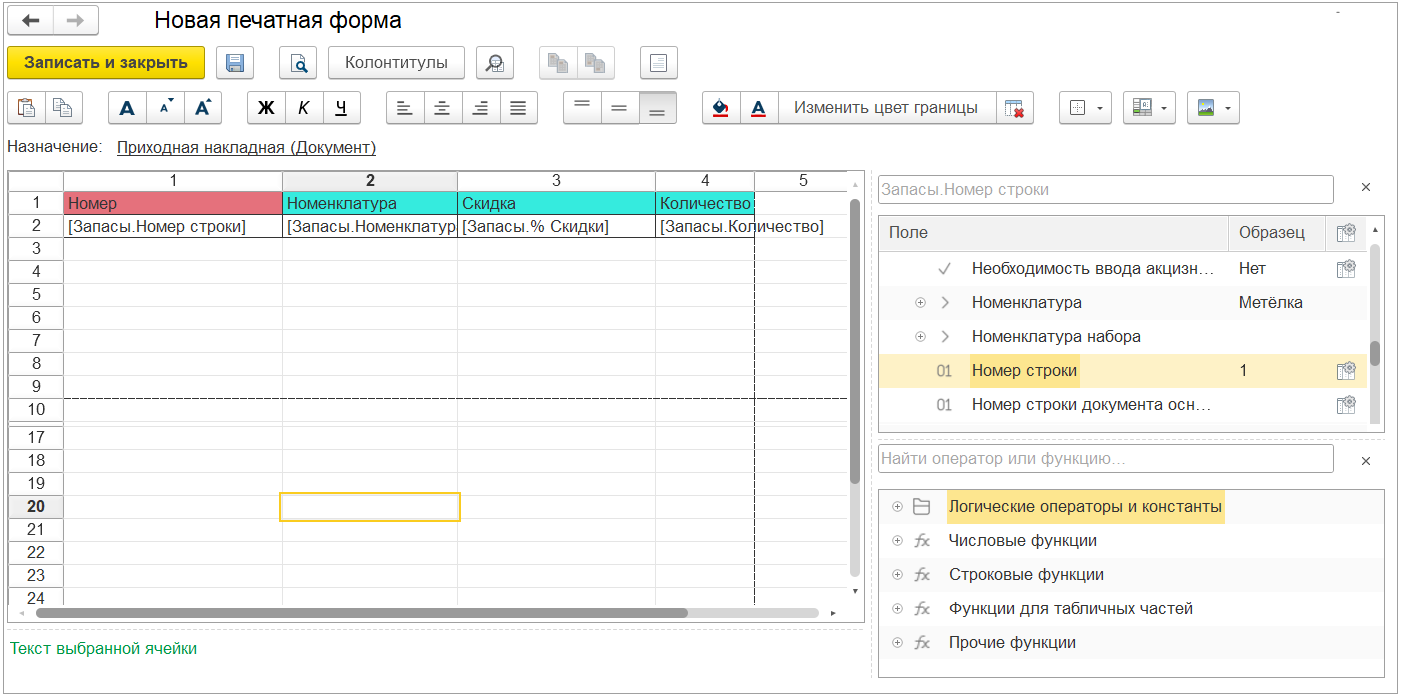Decrease font size with shrink A icon
The height and width of the screenshot is (694, 1410).
coord(165,108)
